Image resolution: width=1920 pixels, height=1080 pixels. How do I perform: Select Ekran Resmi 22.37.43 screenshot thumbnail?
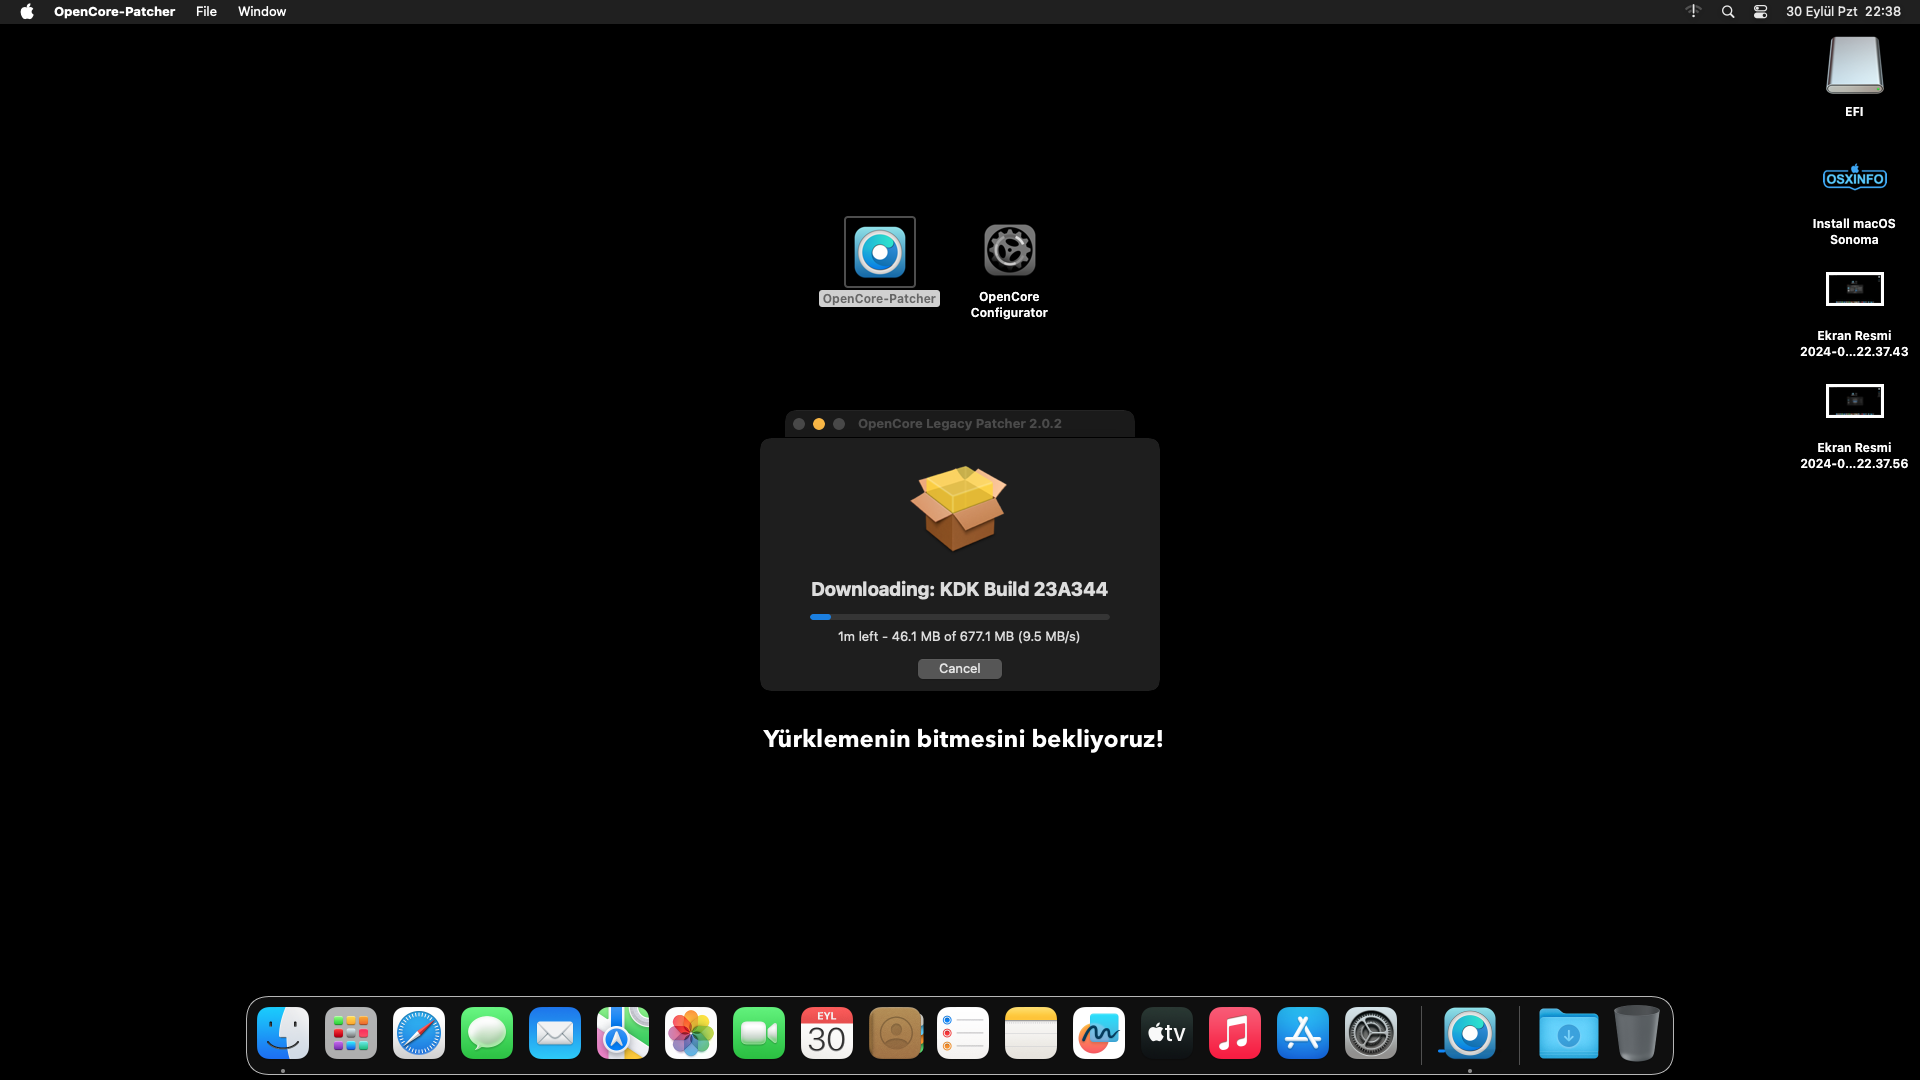pyautogui.click(x=1854, y=290)
